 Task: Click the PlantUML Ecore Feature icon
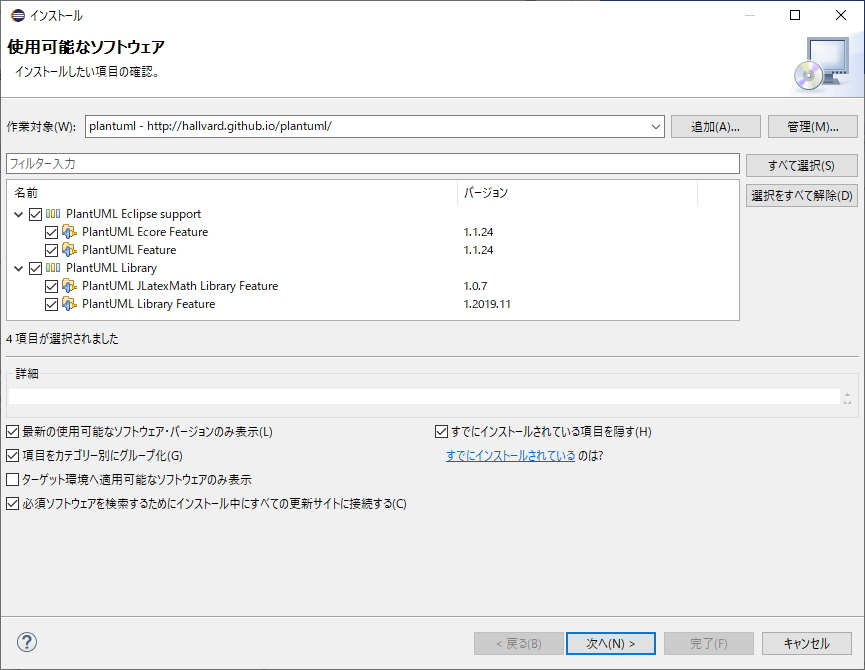[x=70, y=232]
